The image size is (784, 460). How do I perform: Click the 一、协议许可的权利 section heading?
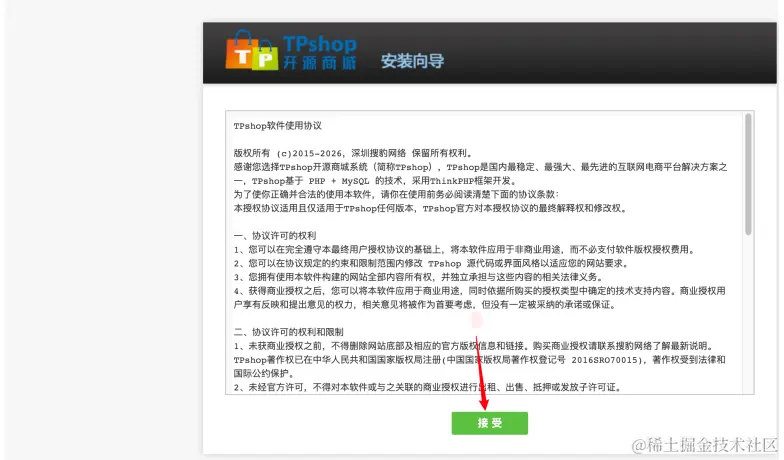point(274,236)
